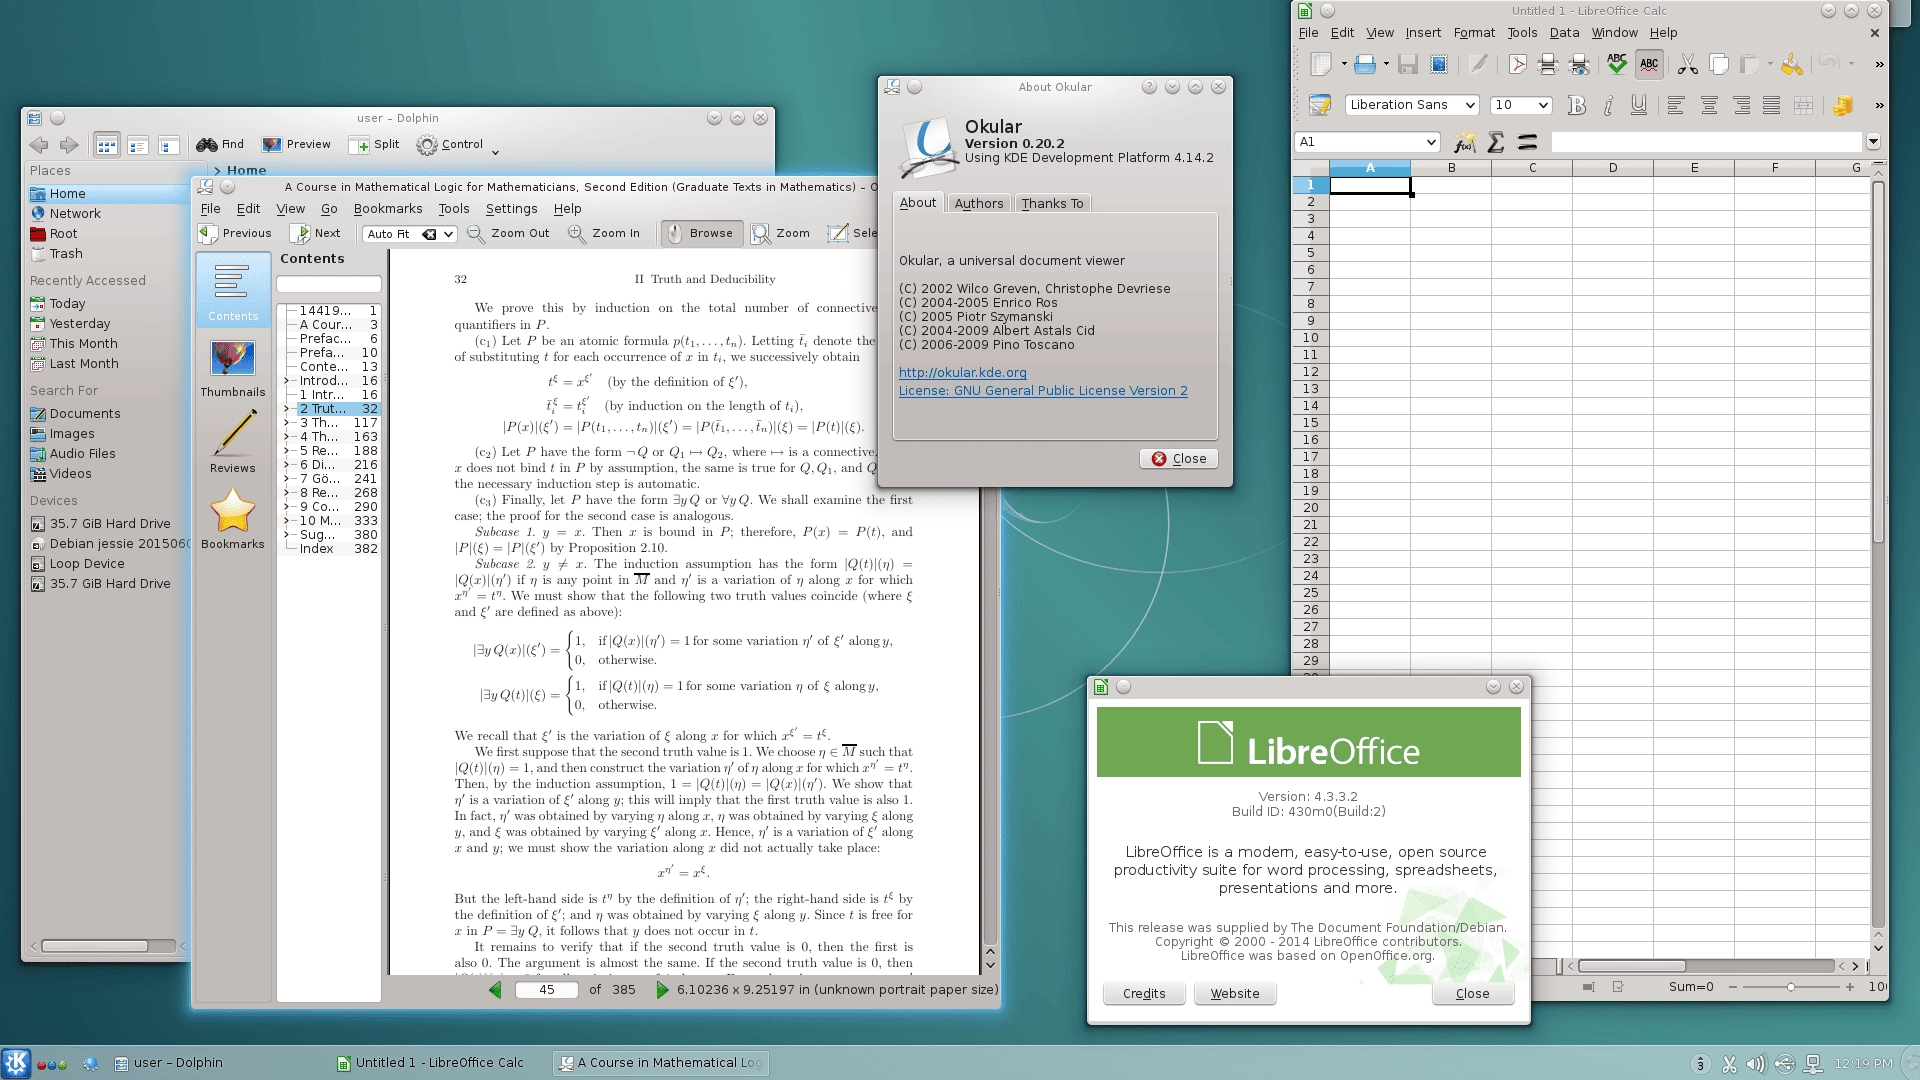Click the Sum sigma icon in Calc
Viewport: 1920px width, 1080px height.
1496,143
